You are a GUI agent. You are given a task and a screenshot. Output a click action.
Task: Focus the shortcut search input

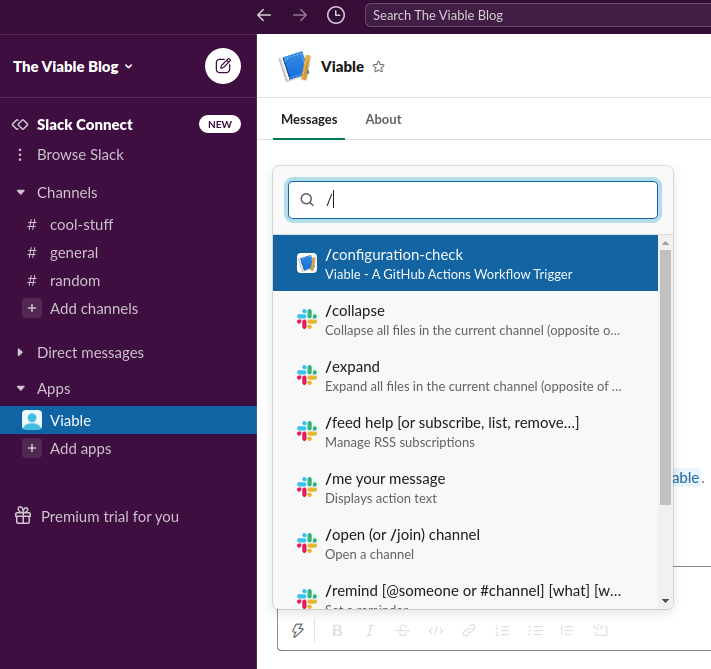pyautogui.click(x=472, y=200)
